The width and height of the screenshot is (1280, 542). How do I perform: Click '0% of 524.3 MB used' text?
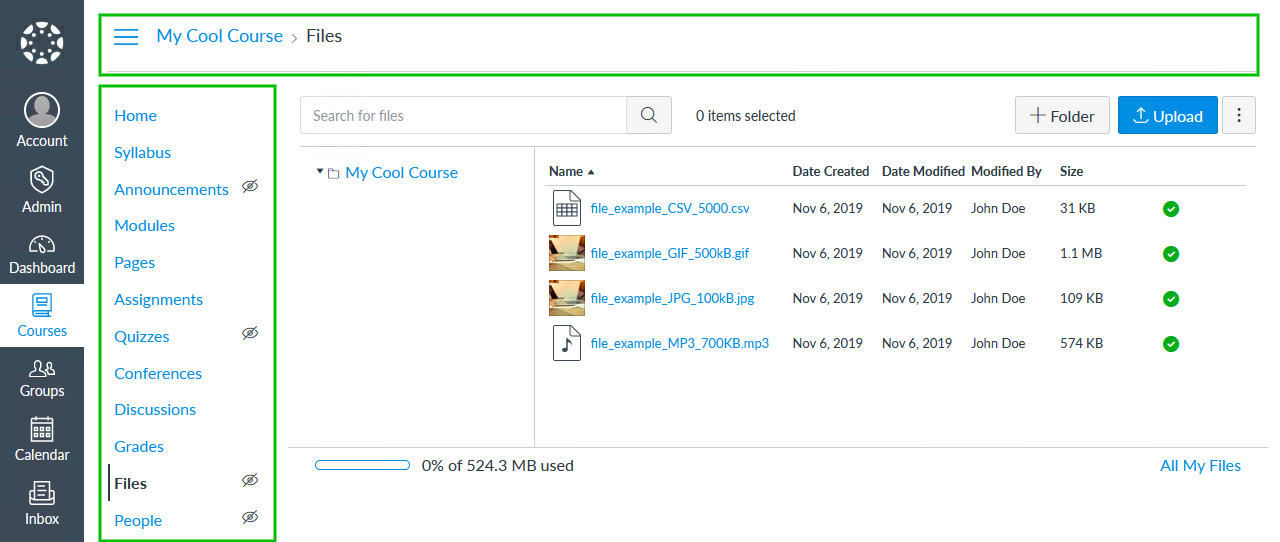click(x=498, y=465)
